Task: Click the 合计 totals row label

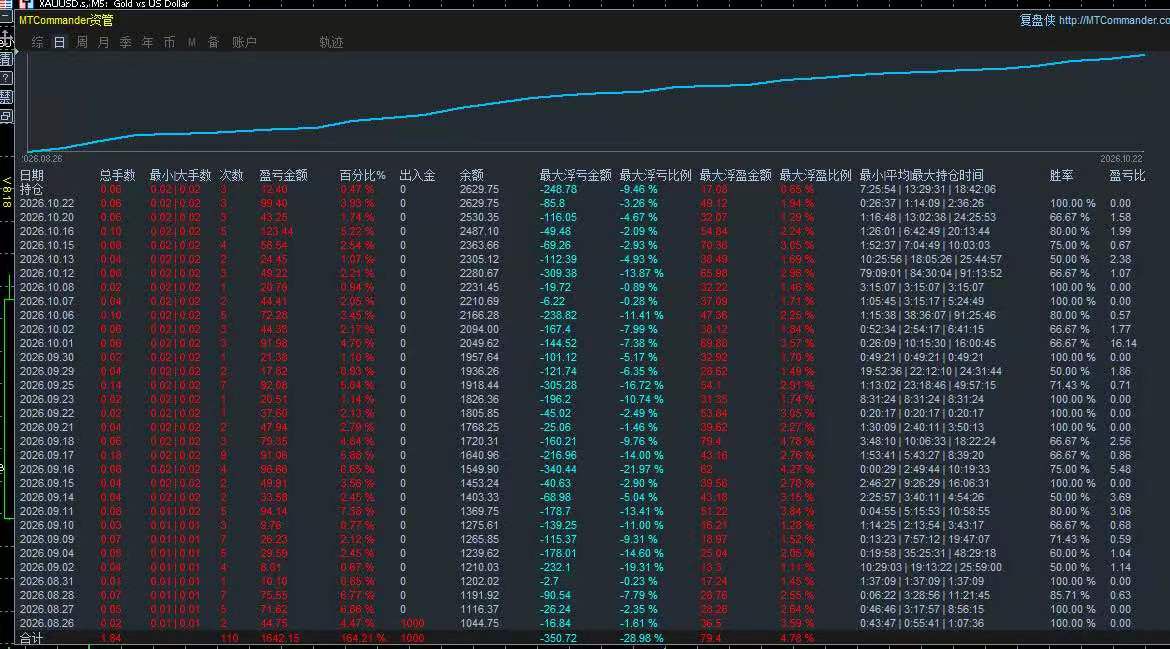Action: point(31,639)
